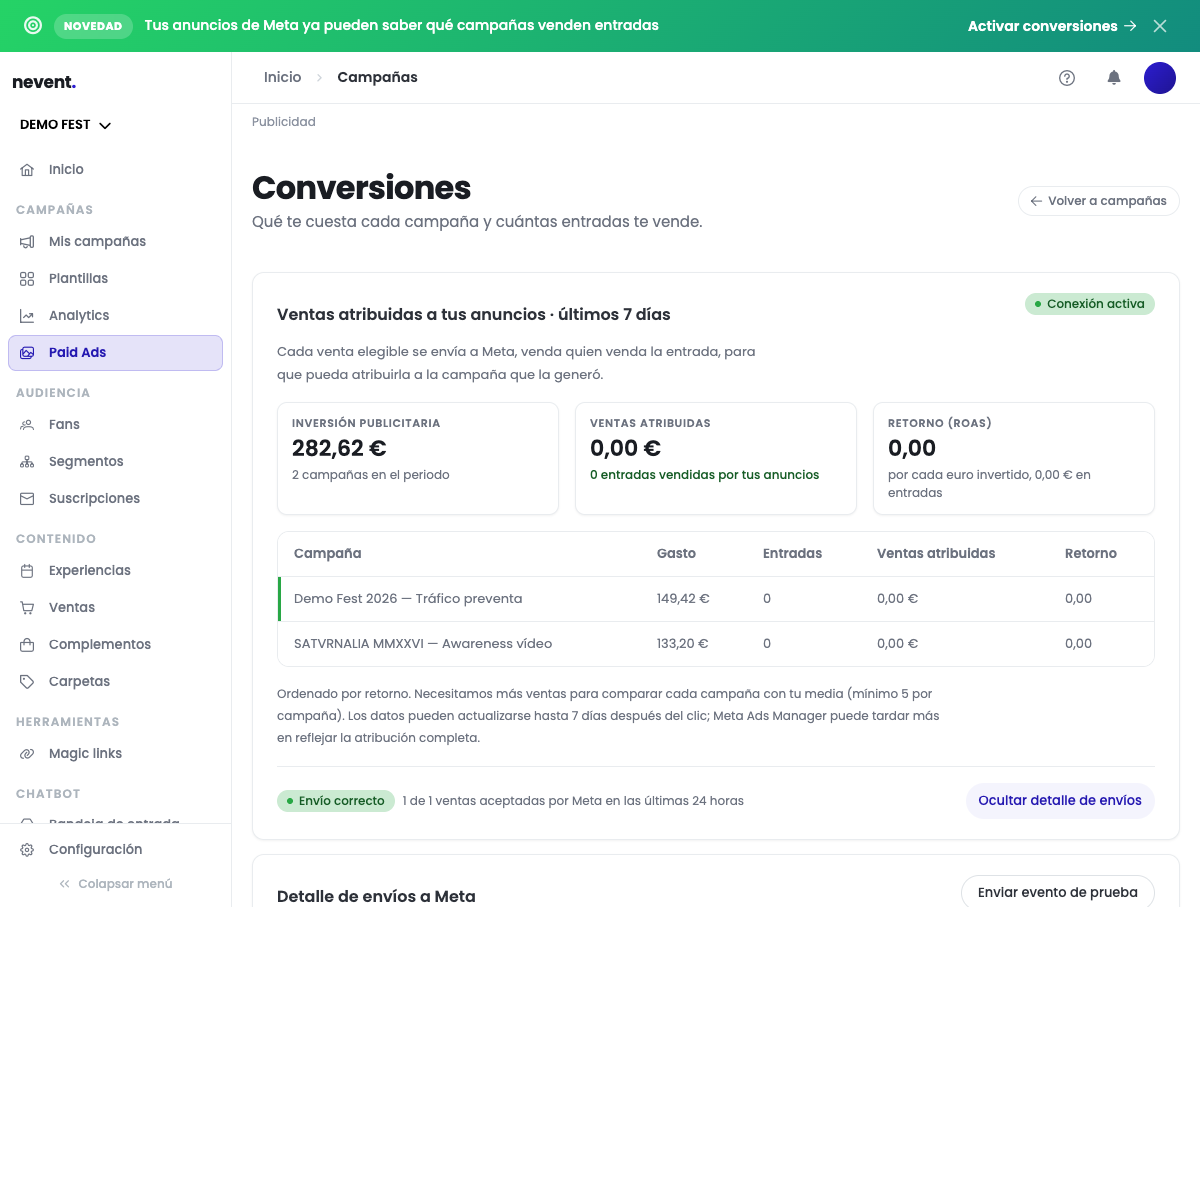The width and height of the screenshot is (1200, 1181).
Task: Open Complementos menu item
Action: tap(115, 645)
